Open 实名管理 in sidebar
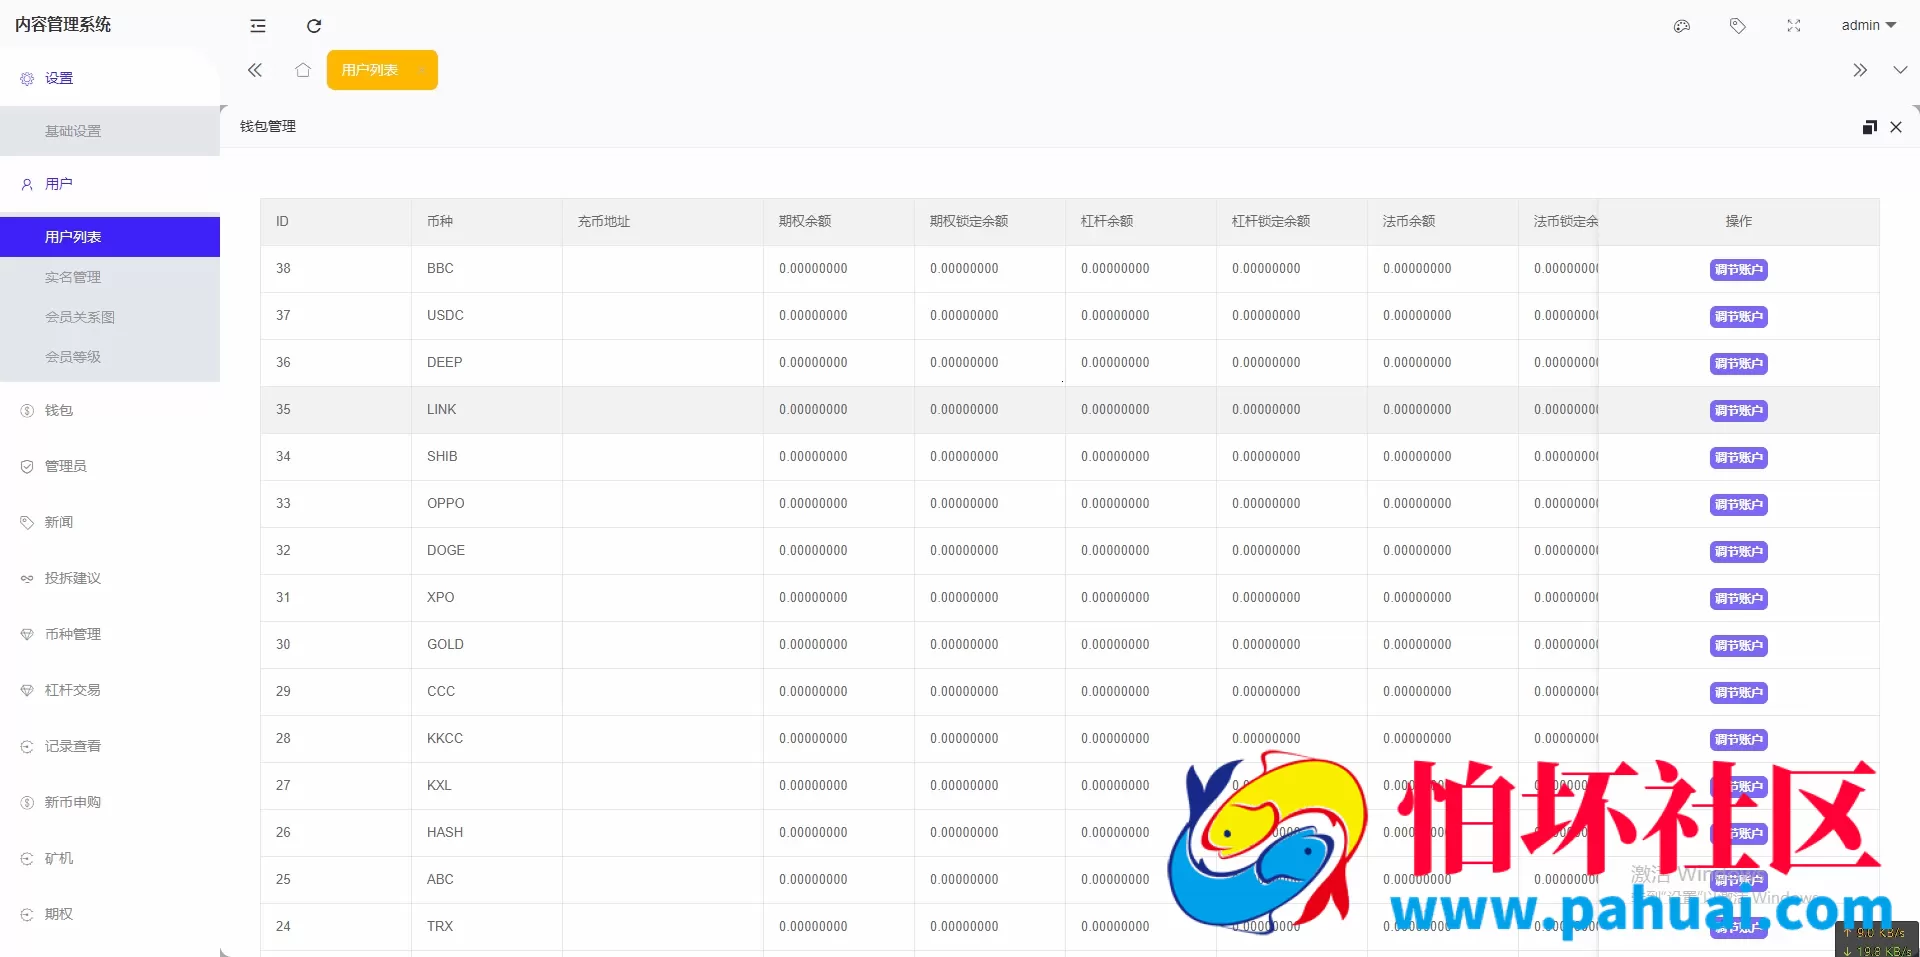This screenshot has height=957, width=1920. click(110, 277)
